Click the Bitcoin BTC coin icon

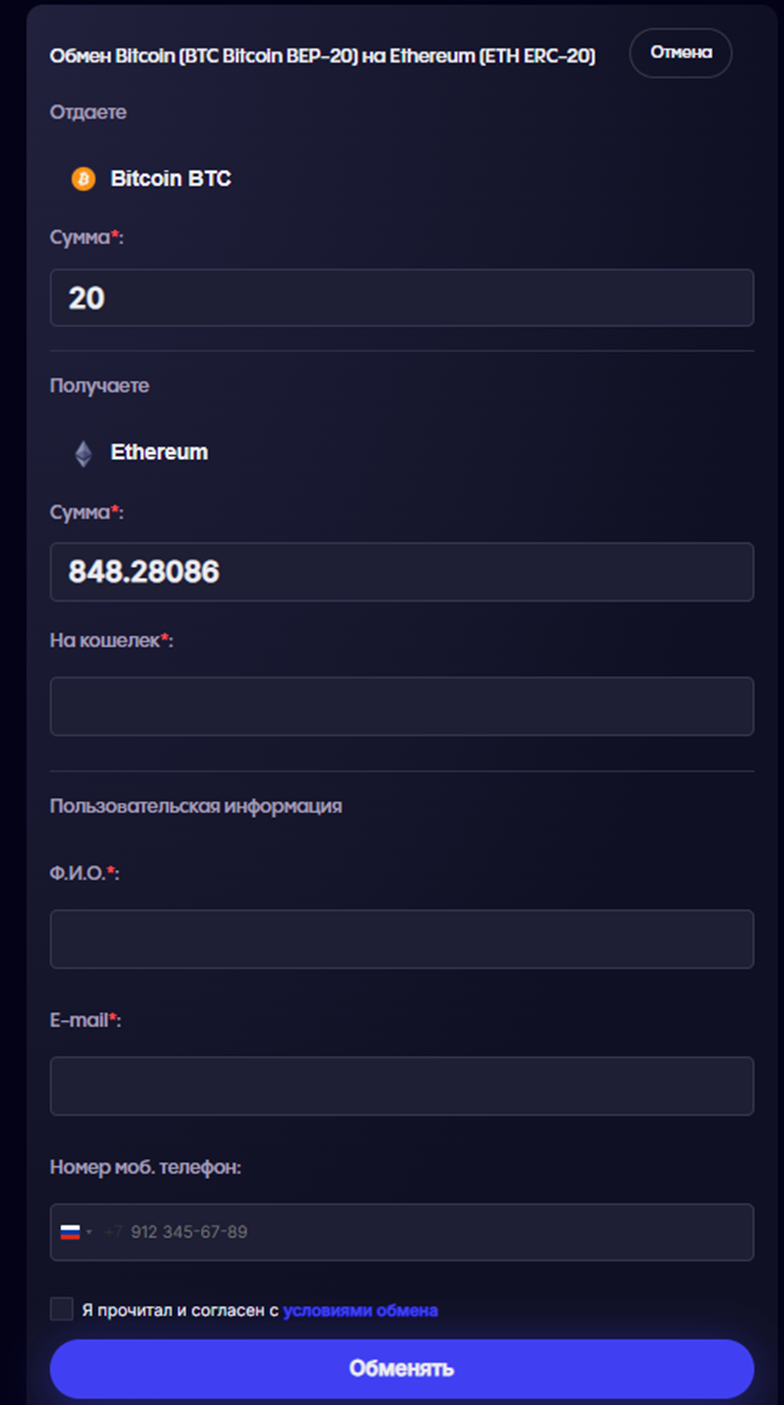84,179
